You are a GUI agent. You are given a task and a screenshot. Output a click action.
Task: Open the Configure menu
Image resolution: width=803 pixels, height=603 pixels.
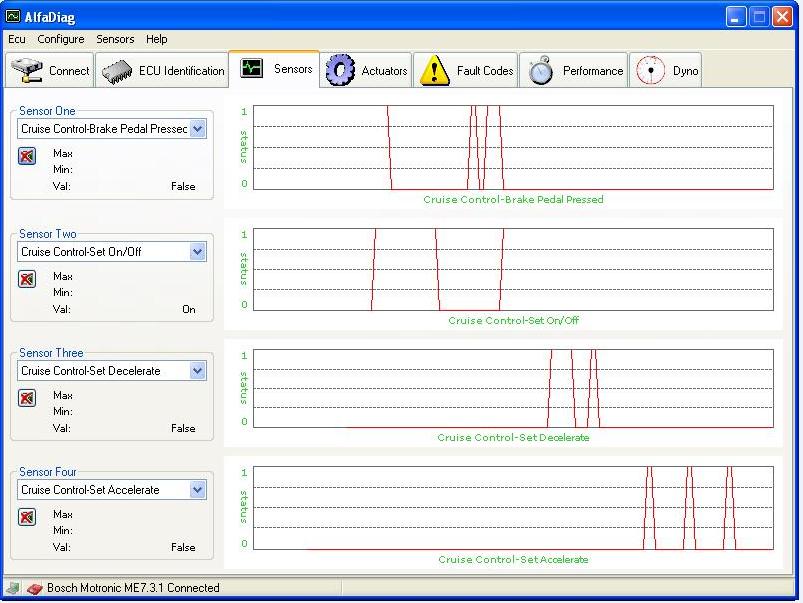click(x=61, y=39)
